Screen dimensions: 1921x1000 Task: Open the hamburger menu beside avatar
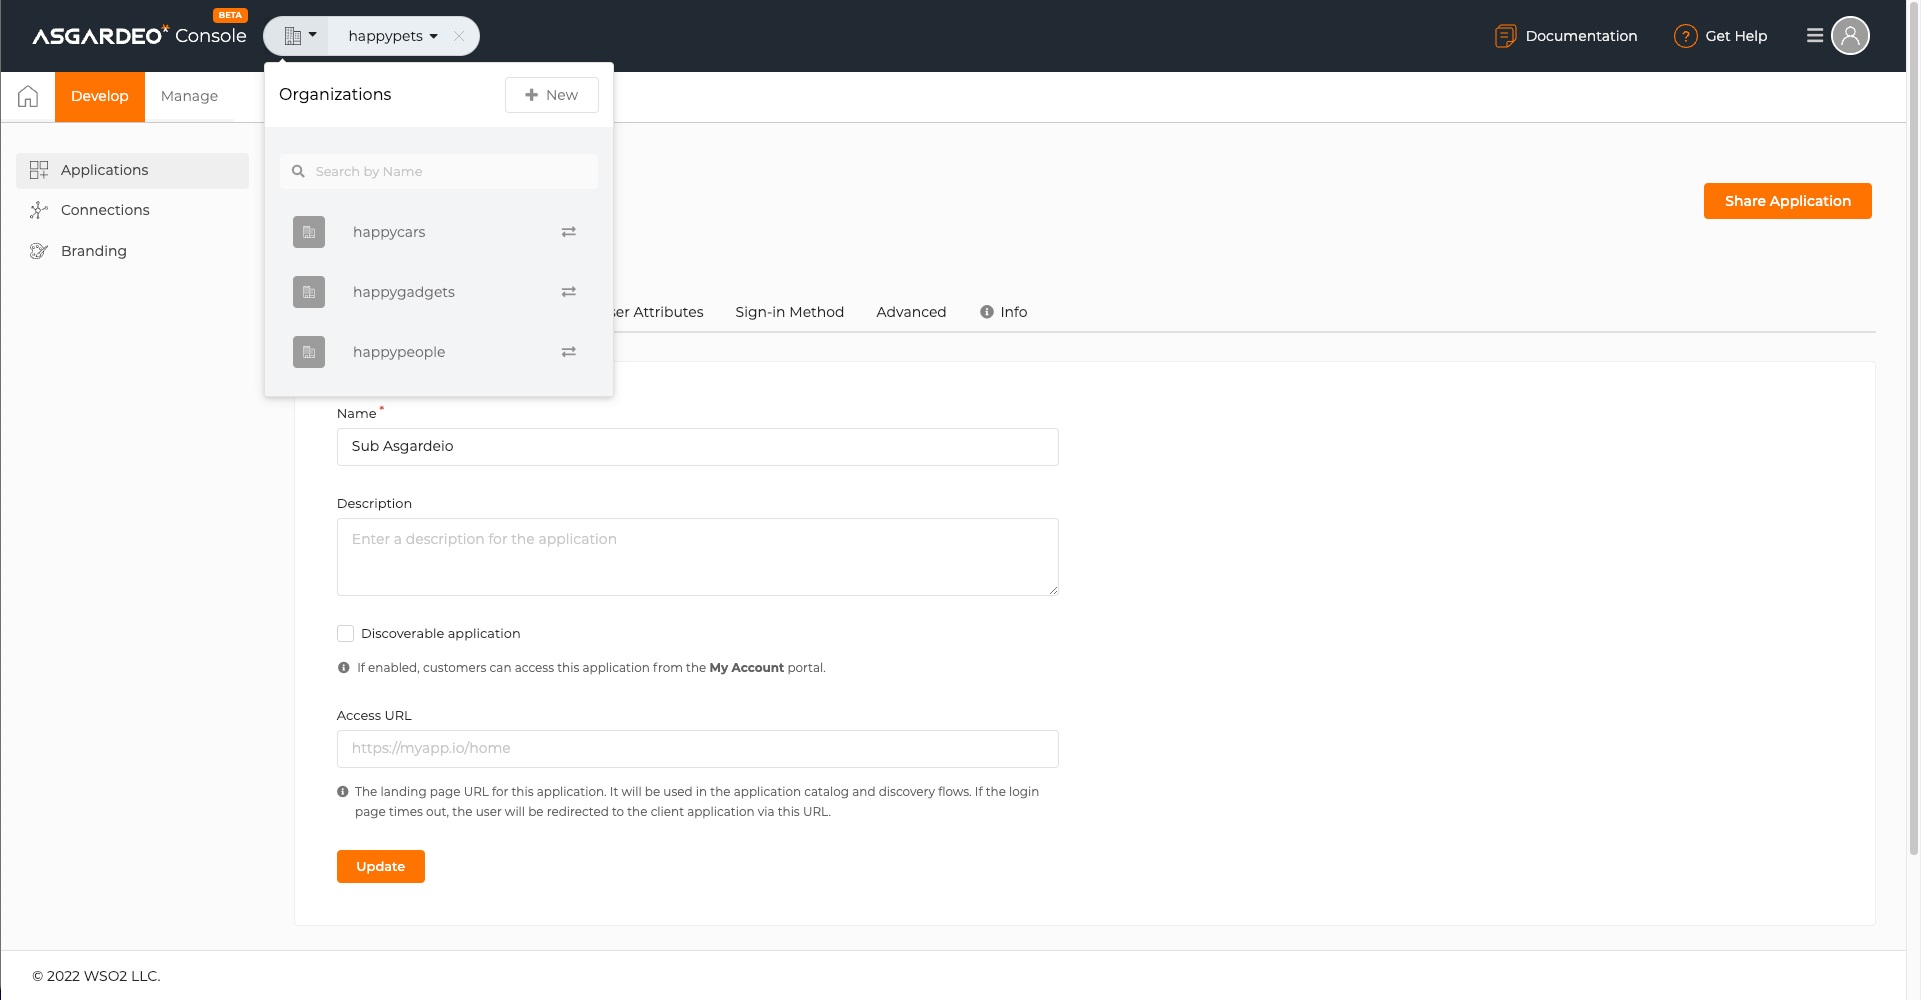(1815, 36)
